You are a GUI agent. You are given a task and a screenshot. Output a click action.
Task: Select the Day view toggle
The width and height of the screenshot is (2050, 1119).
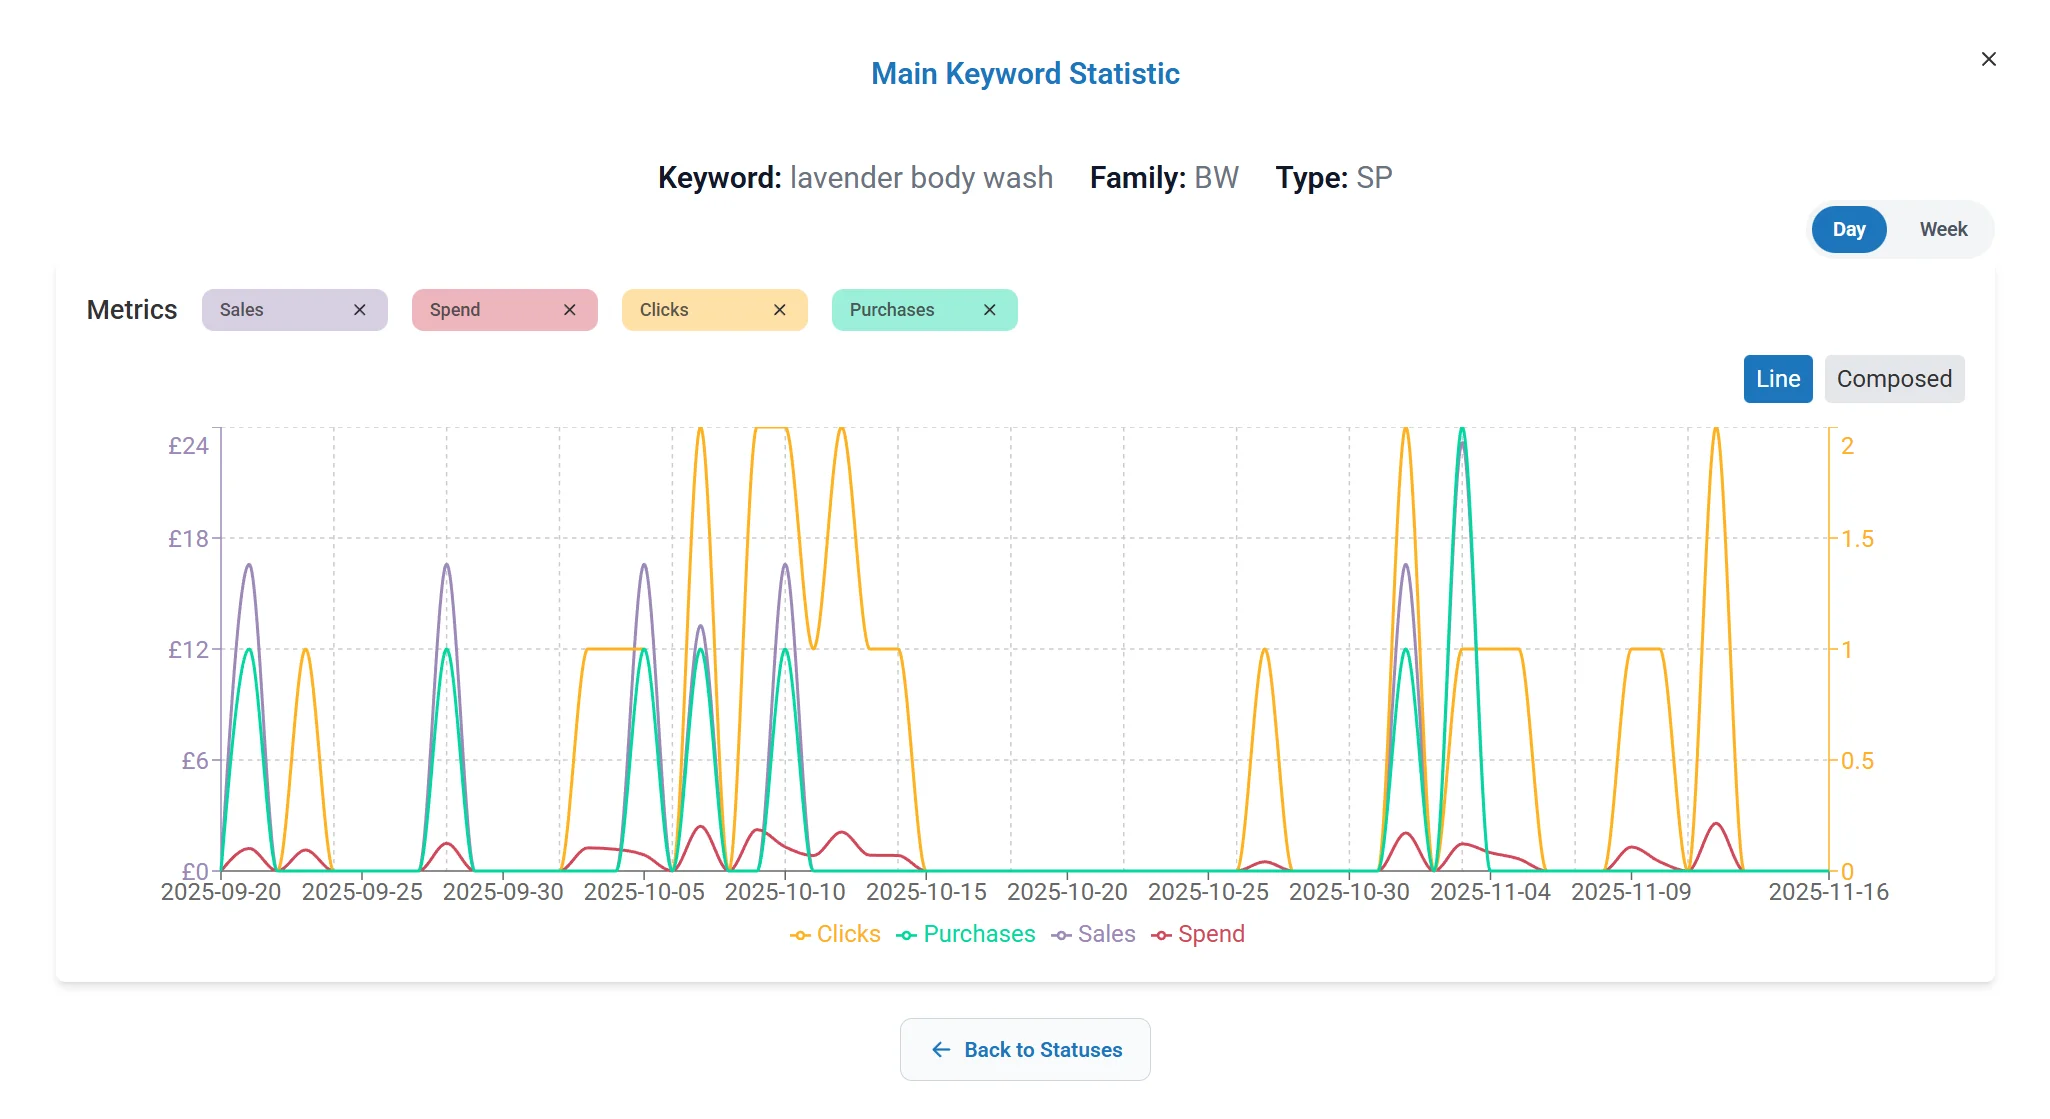coord(1848,229)
